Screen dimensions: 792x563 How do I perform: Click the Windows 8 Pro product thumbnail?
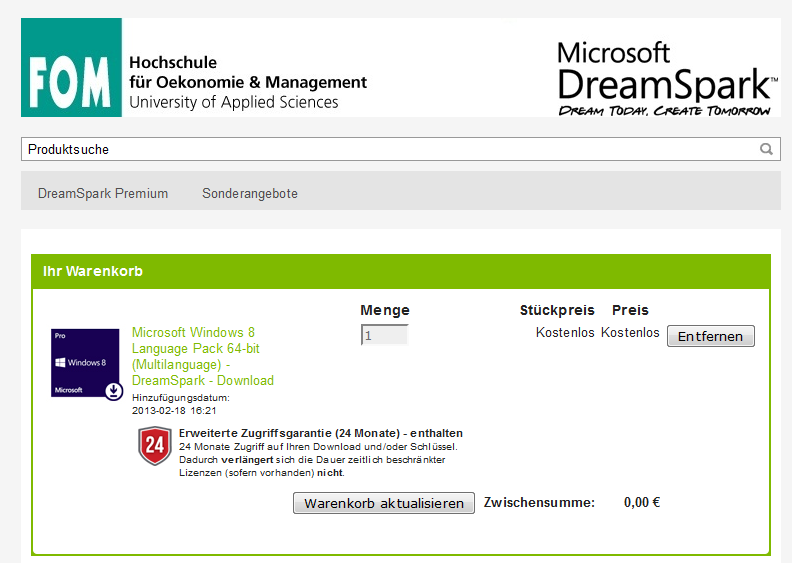[x=86, y=364]
